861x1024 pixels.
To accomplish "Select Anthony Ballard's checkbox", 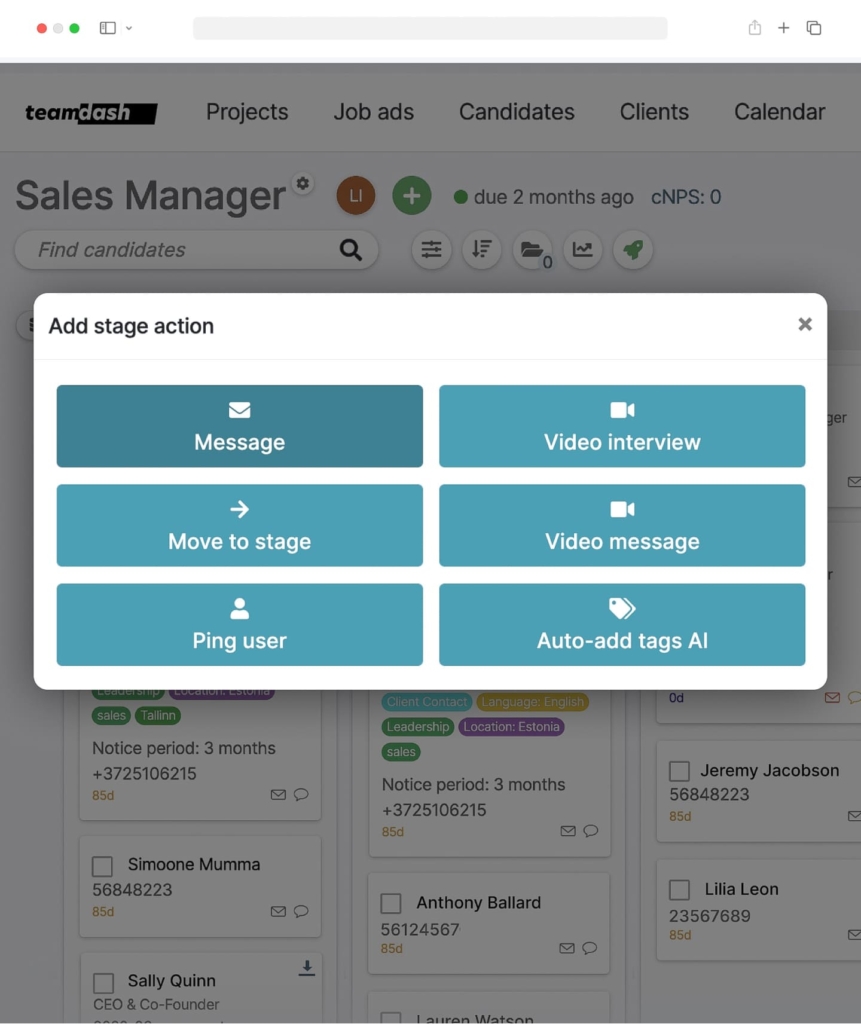I will tap(391, 904).
